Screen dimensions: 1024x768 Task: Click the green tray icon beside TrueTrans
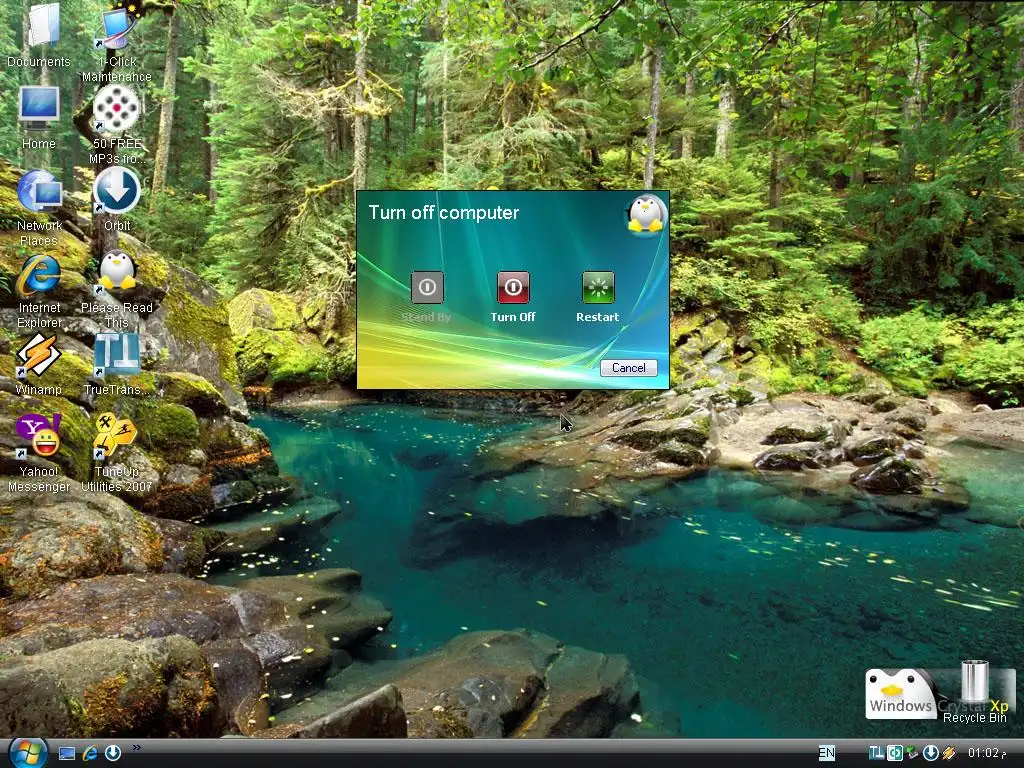pos(895,753)
